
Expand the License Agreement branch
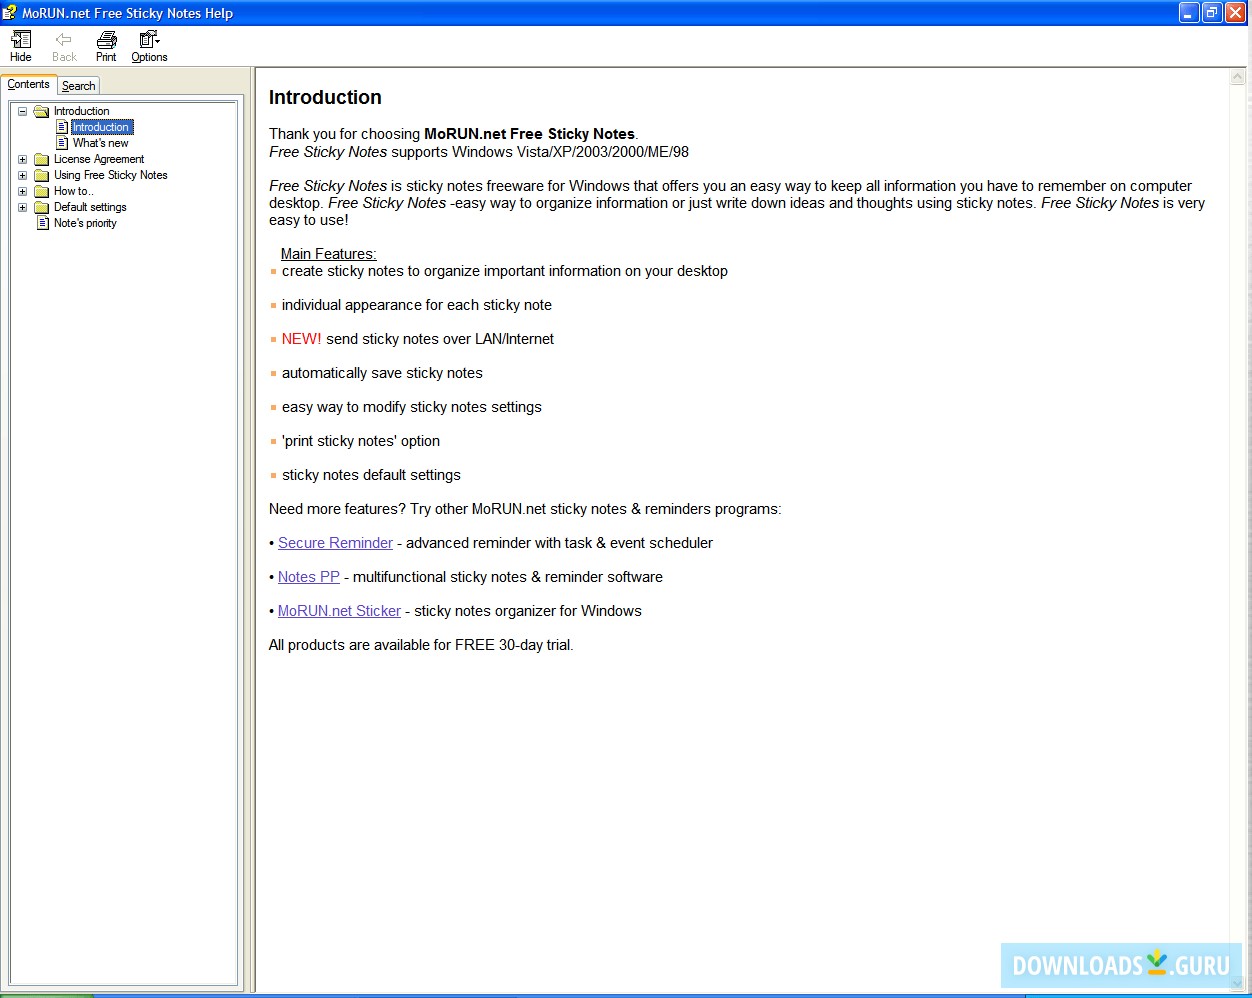(x=22, y=159)
